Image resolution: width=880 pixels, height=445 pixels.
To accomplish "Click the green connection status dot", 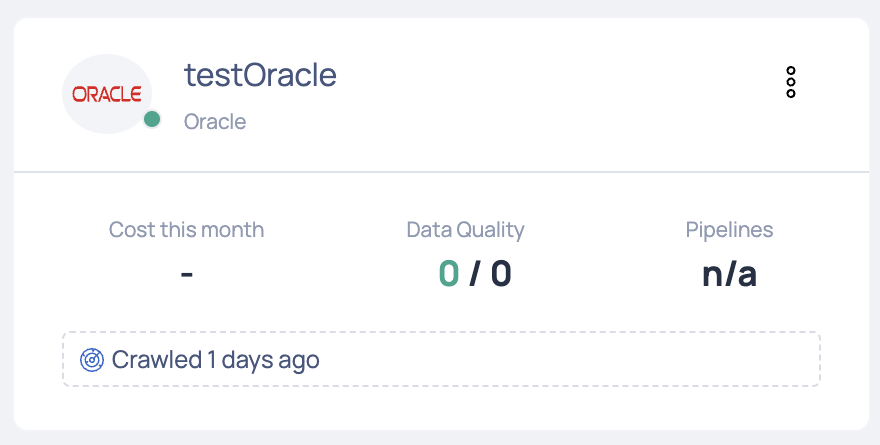I will pyautogui.click(x=152, y=119).
